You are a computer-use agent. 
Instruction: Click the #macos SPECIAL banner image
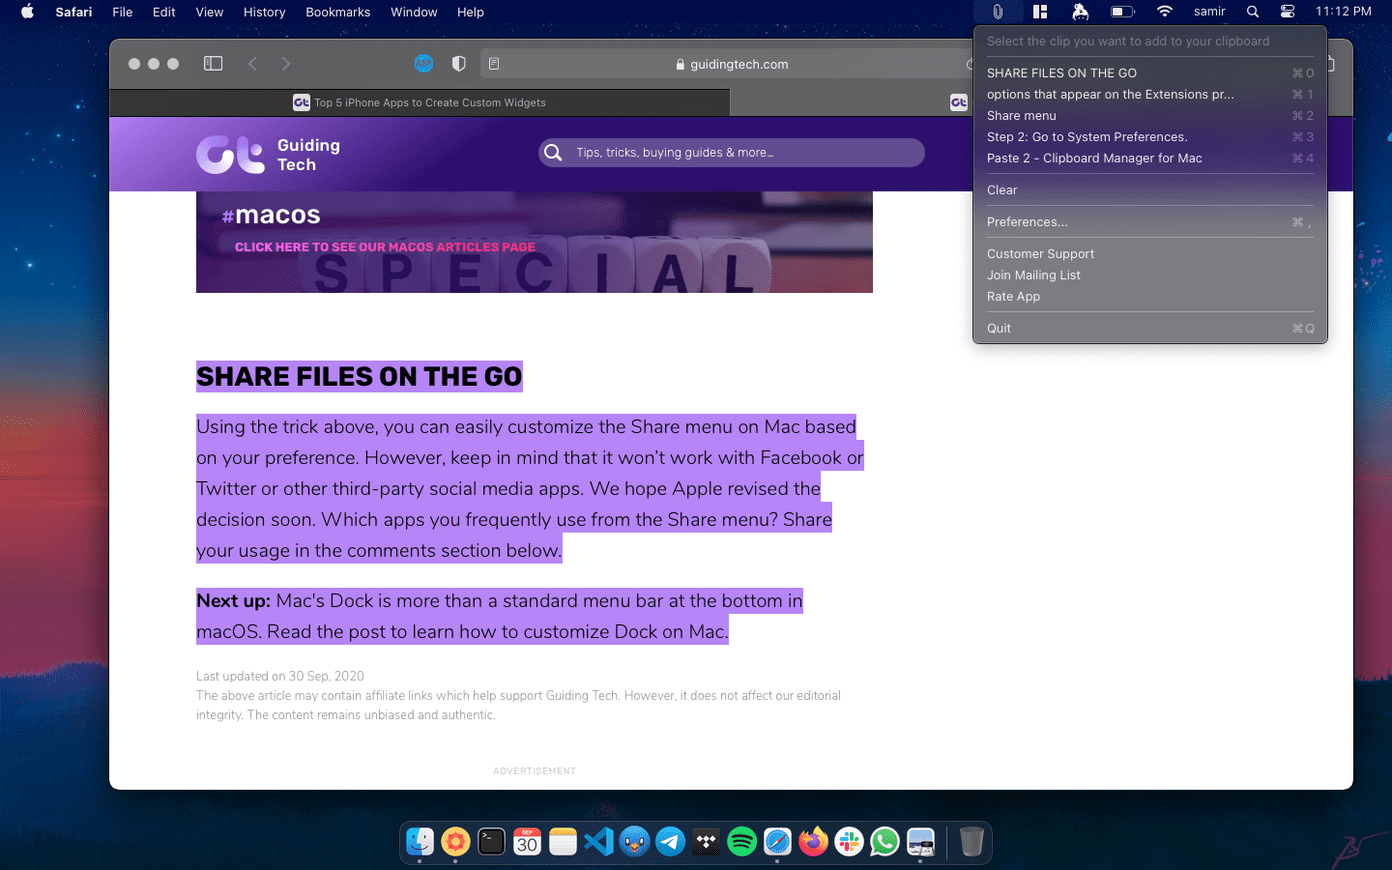(x=534, y=242)
